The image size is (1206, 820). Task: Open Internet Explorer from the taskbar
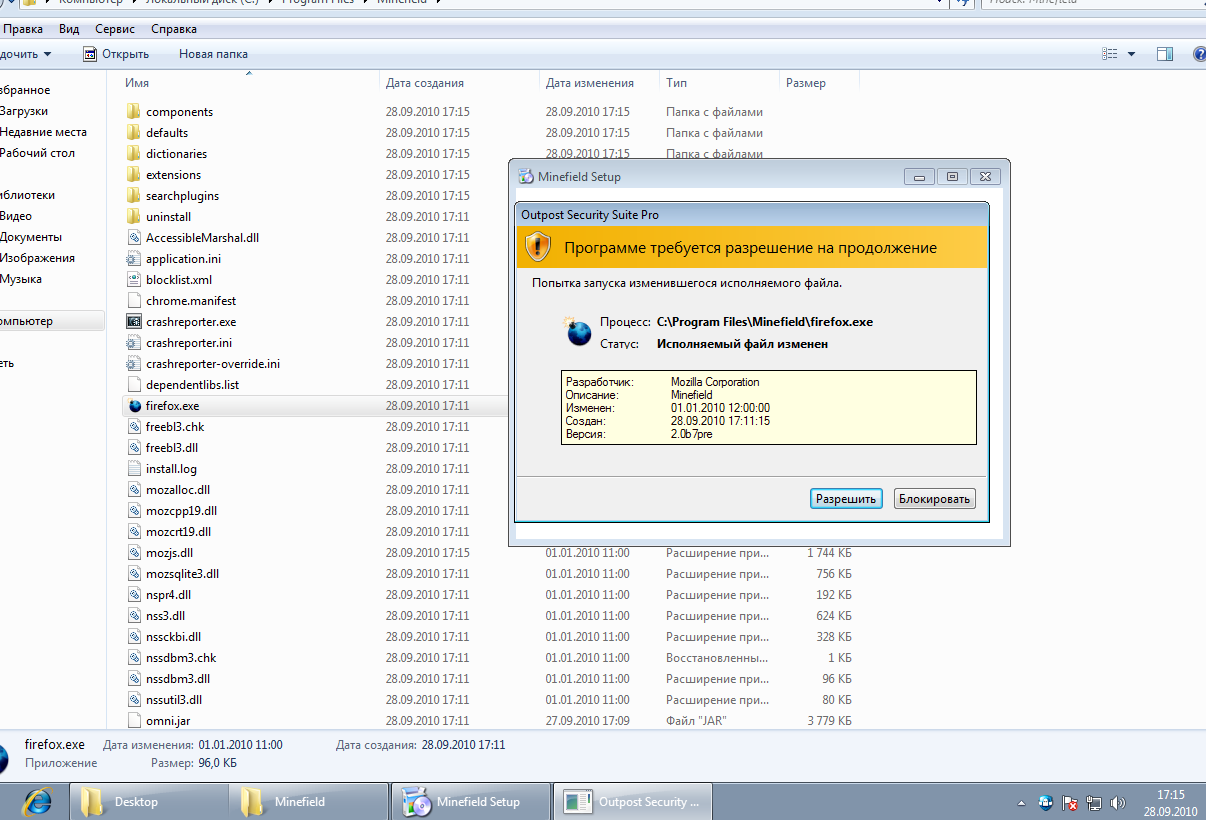pos(37,802)
